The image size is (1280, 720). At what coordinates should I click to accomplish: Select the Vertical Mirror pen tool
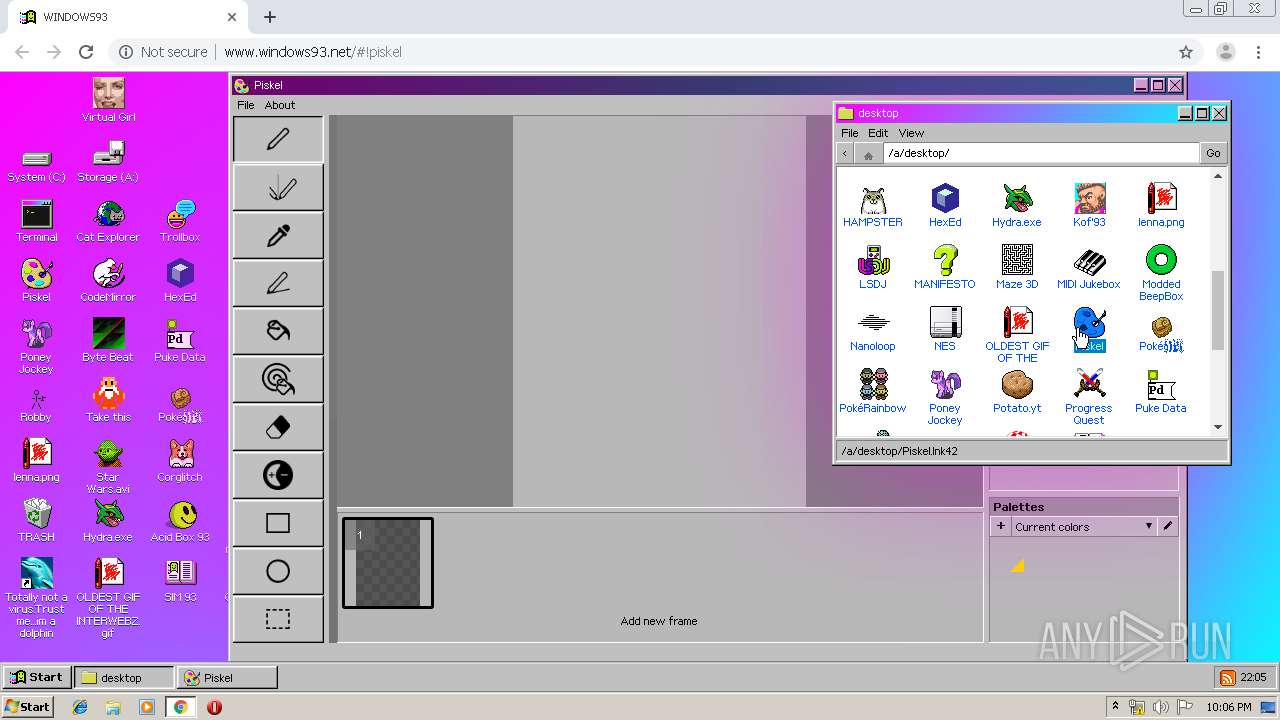[x=278, y=187]
